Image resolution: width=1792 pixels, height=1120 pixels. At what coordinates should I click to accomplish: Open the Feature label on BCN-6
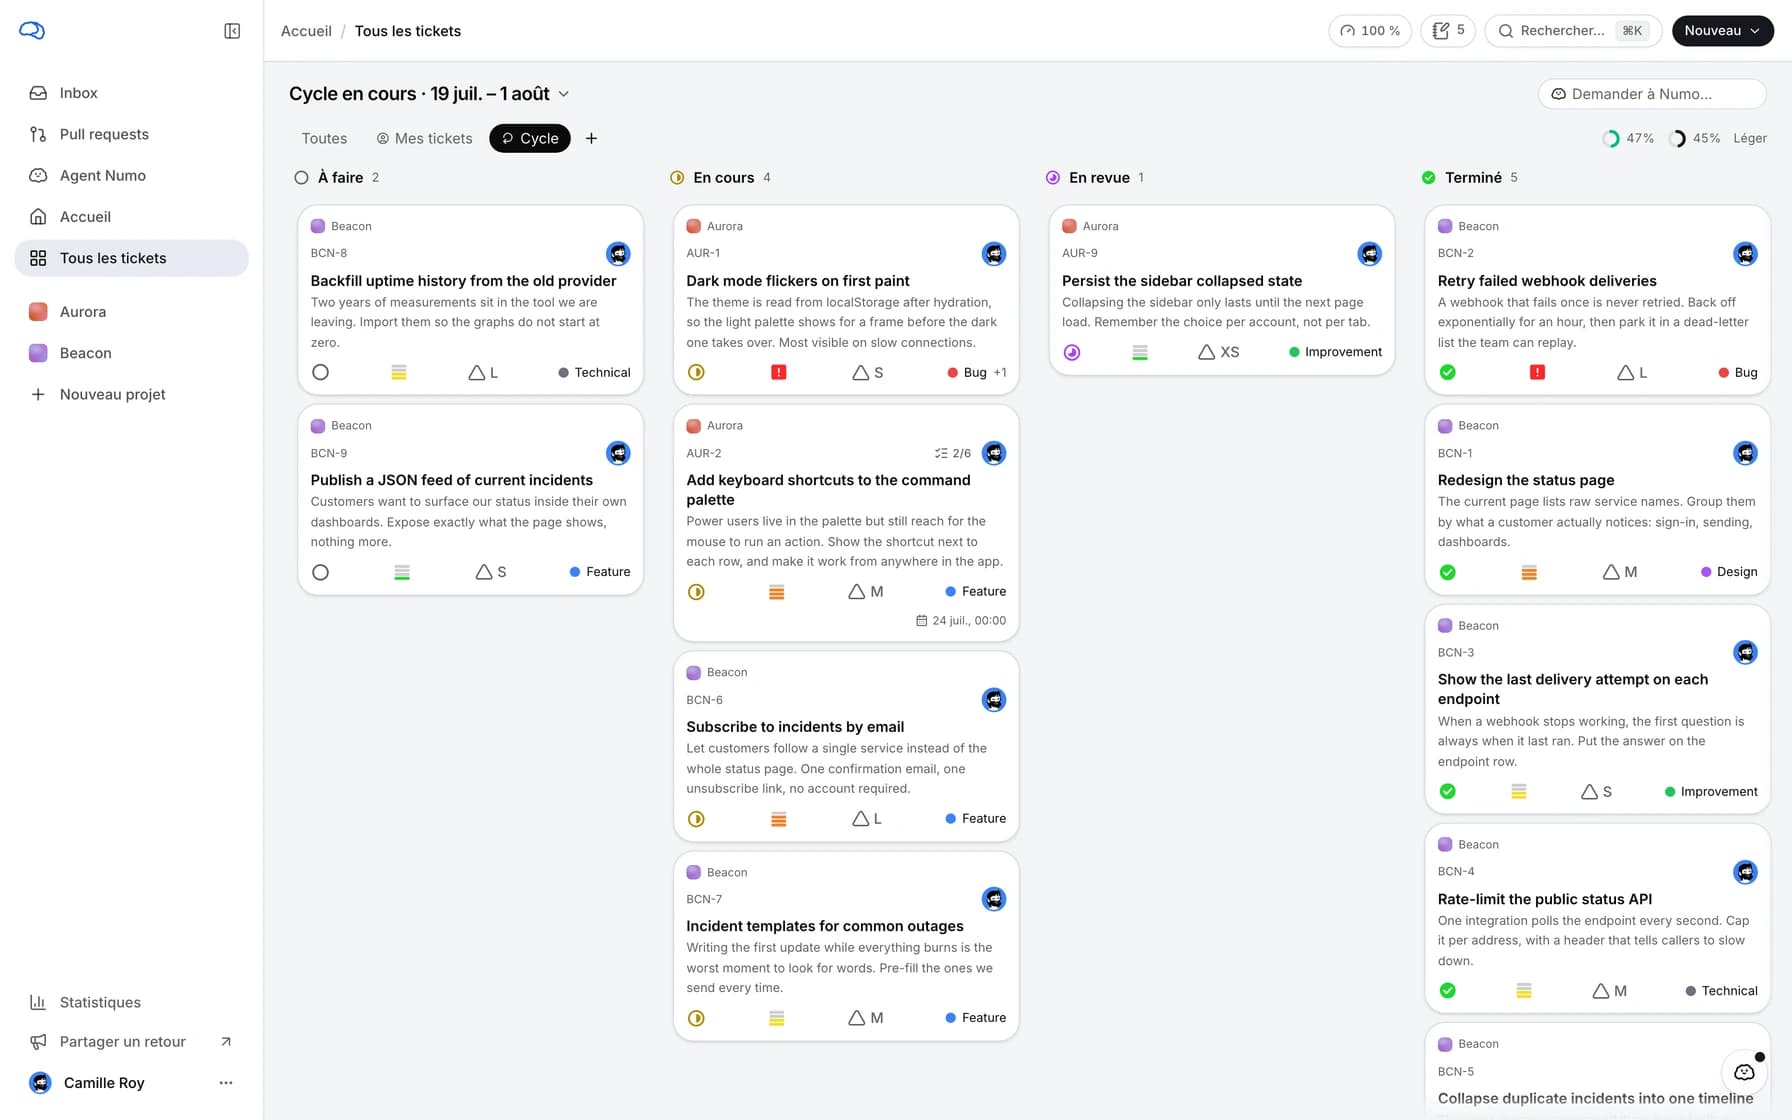point(976,819)
